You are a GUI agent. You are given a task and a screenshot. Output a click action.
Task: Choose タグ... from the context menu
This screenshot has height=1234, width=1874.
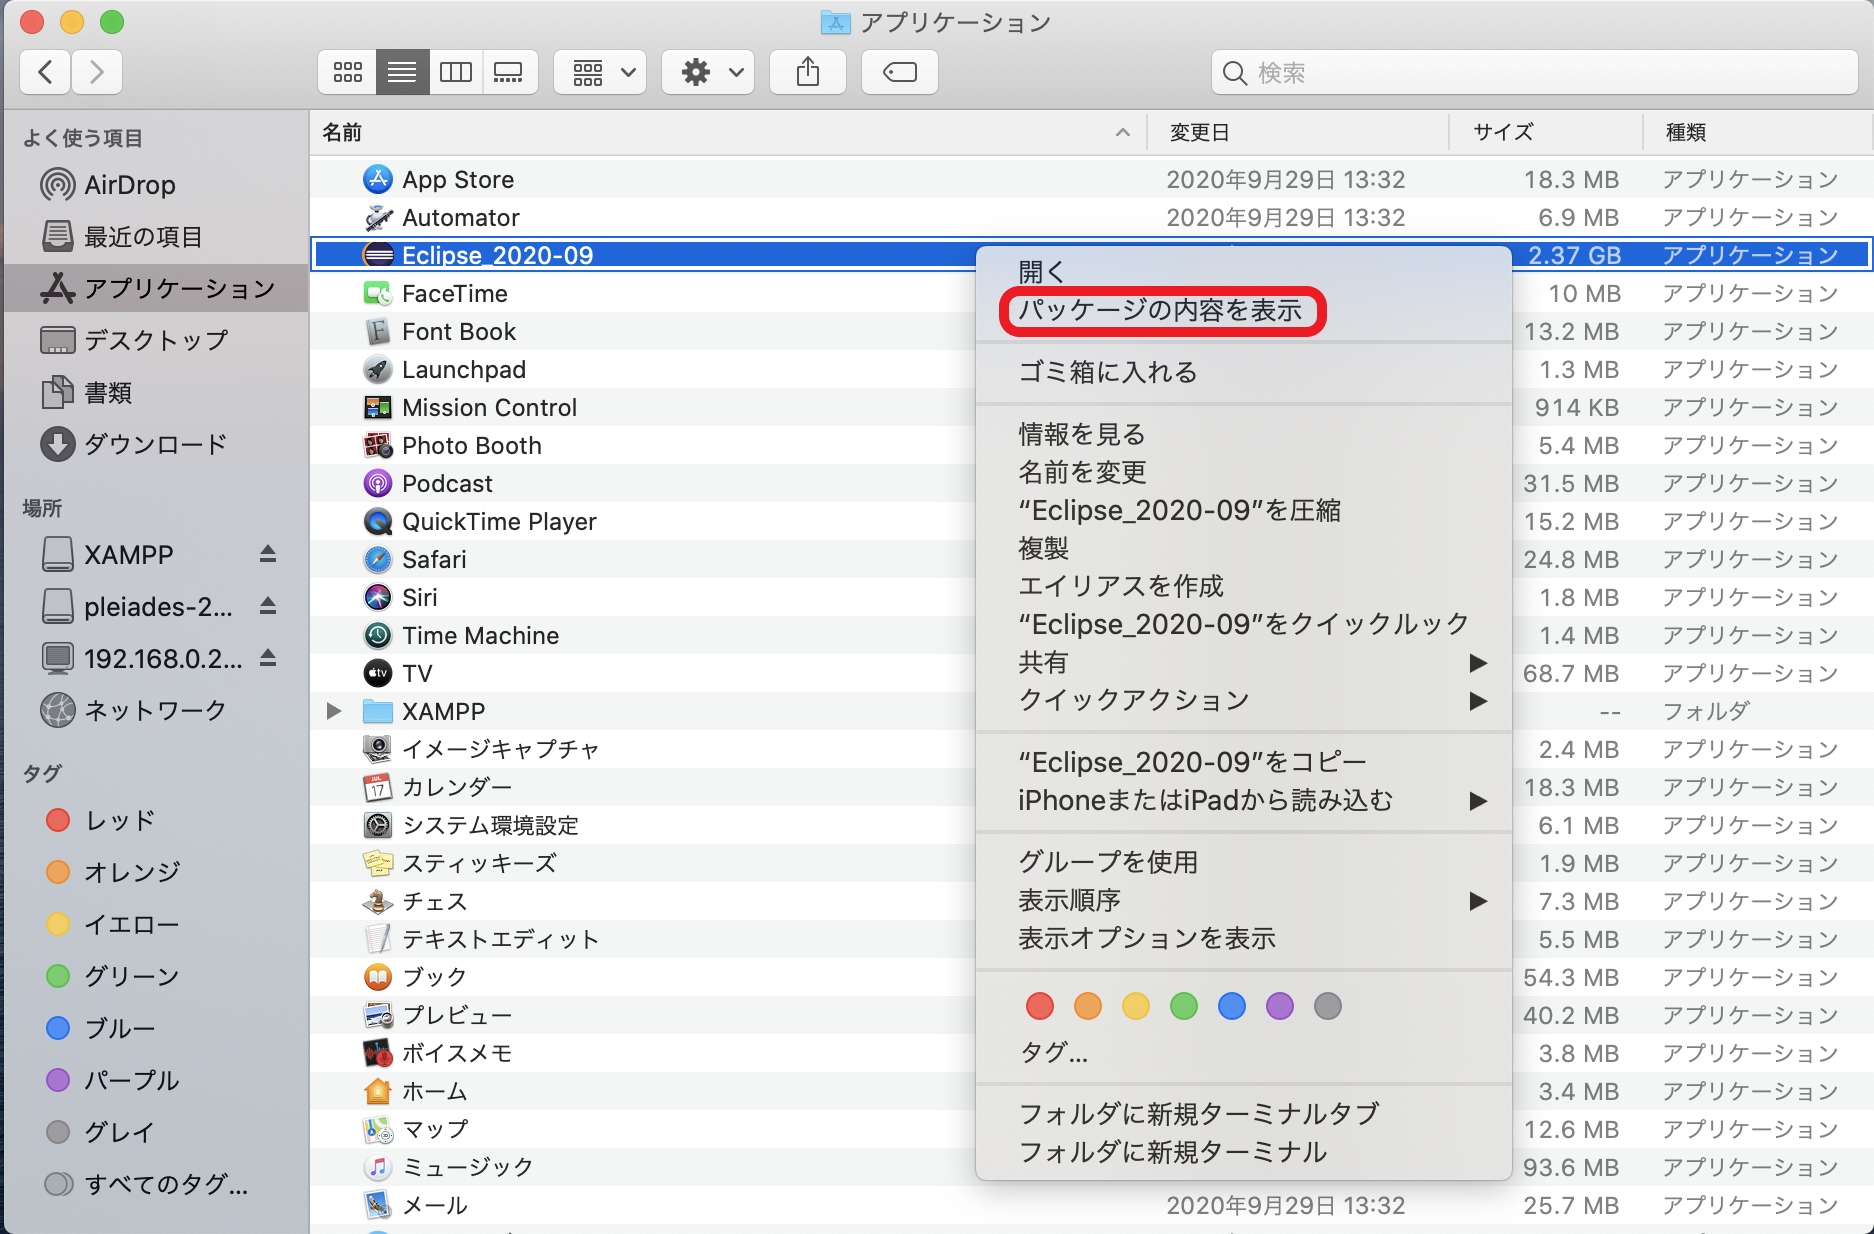[x=1243, y=1052]
